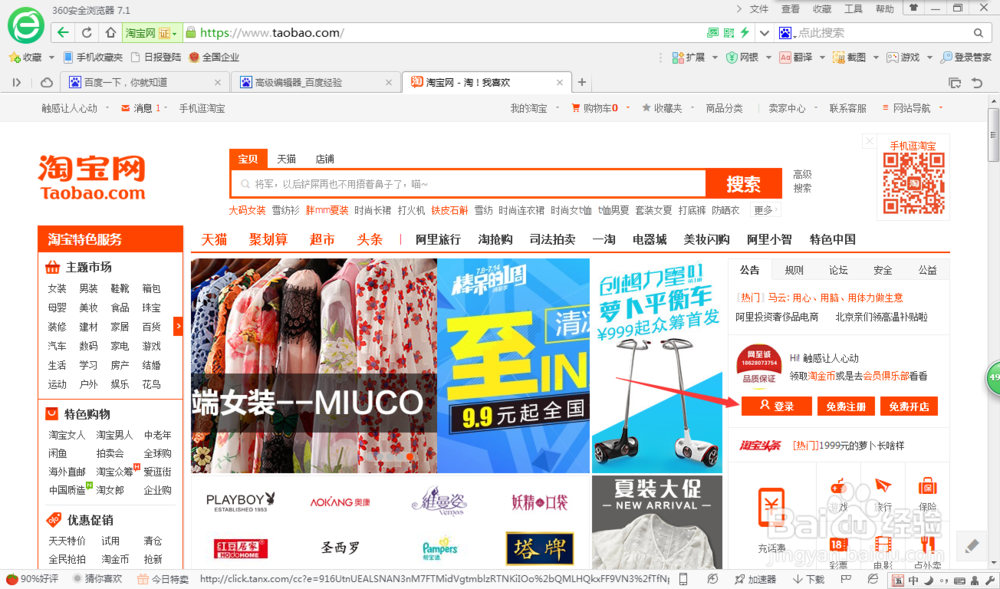Screen dimensions: 1000x589
Task: Toggle the lightning speed mode in address bar
Action: tap(744, 31)
